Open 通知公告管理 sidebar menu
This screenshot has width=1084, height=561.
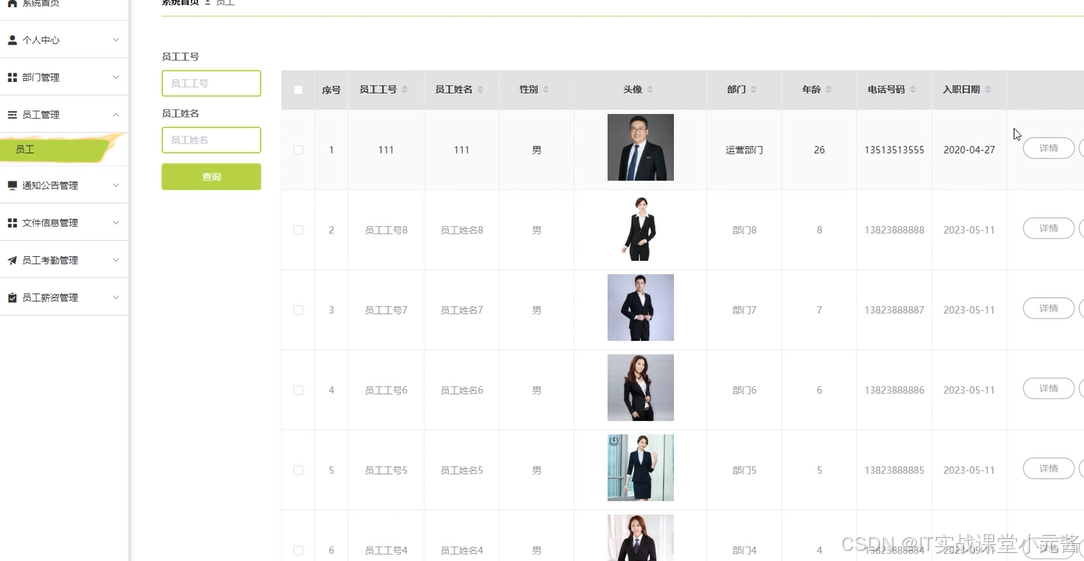pyautogui.click(x=64, y=185)
